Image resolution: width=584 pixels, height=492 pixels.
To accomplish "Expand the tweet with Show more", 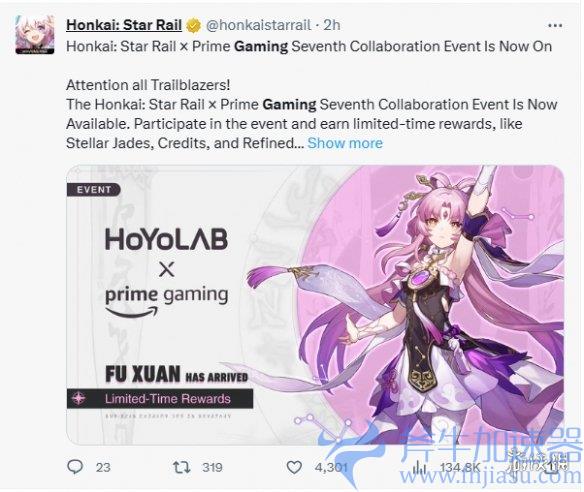I will tap(345, 143).
